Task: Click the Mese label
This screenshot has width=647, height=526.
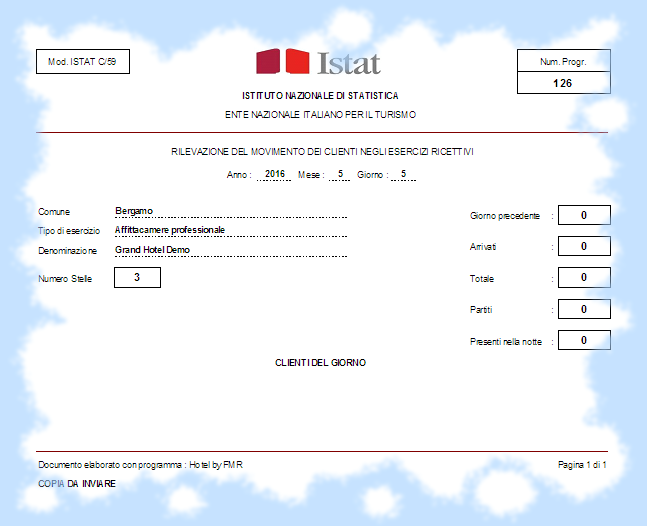Action: click(x=311, y=175)
